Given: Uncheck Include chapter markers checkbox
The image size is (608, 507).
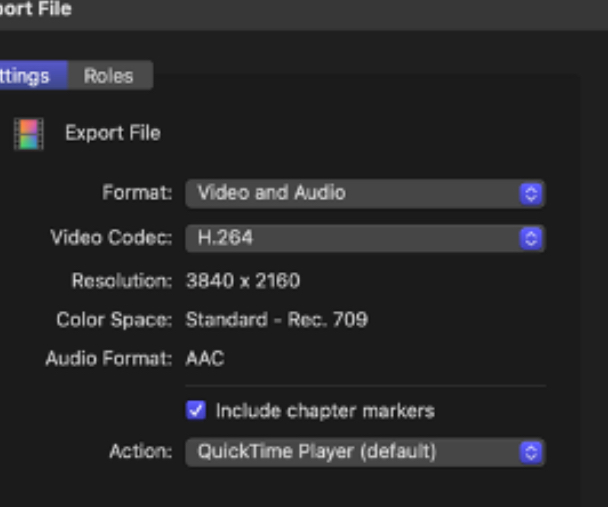Looking at the screenshot, I should tap(196, 410).
